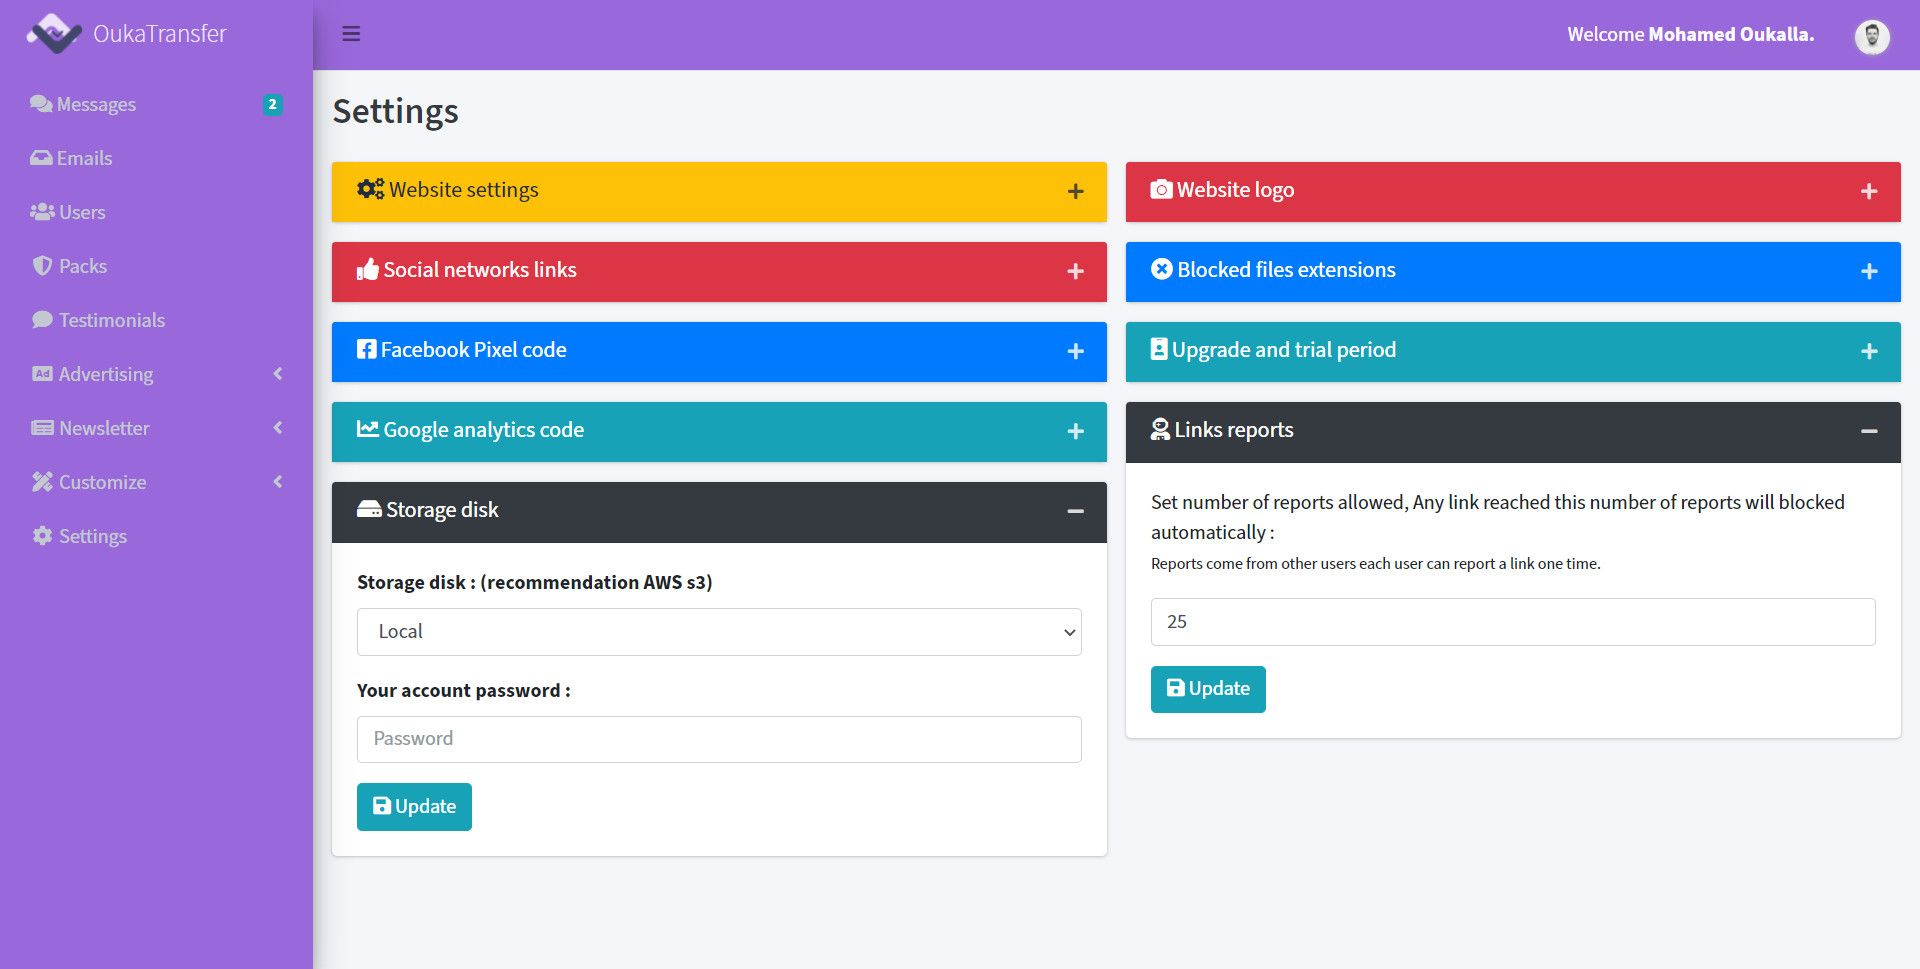Click the Newsletter newspaper icon
Viewport: 1920px width, 969px height.
coord(42,428)
